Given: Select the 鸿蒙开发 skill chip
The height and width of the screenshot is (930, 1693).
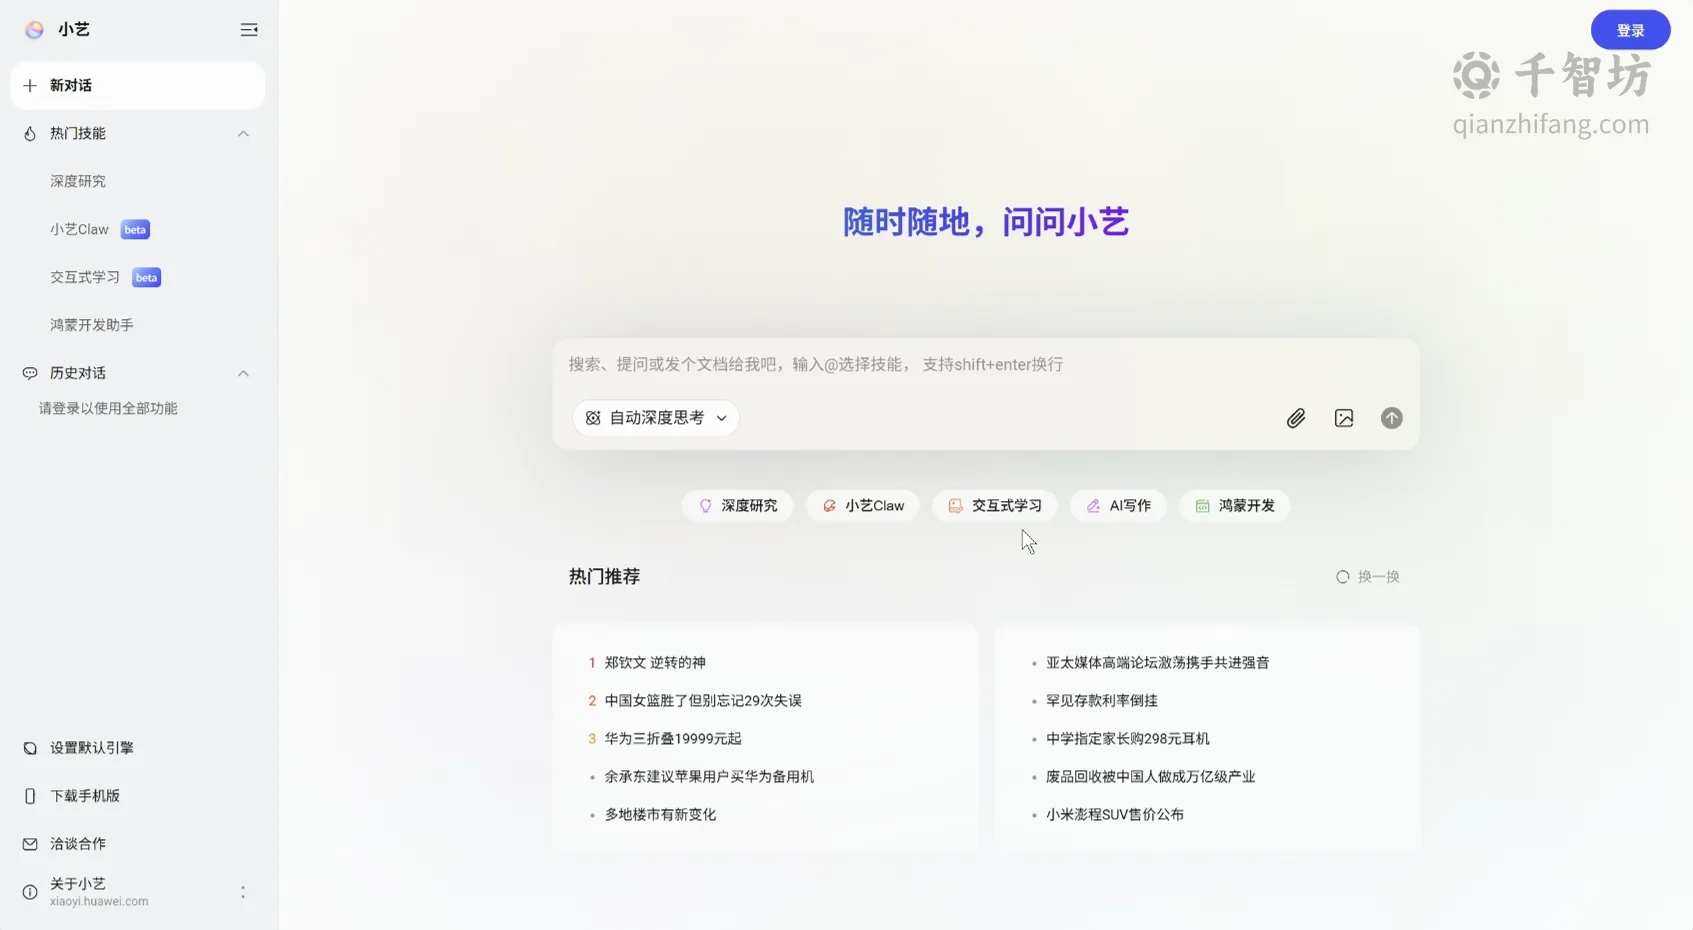Looking at the screenshot, I should click(x=1235, y=506).
